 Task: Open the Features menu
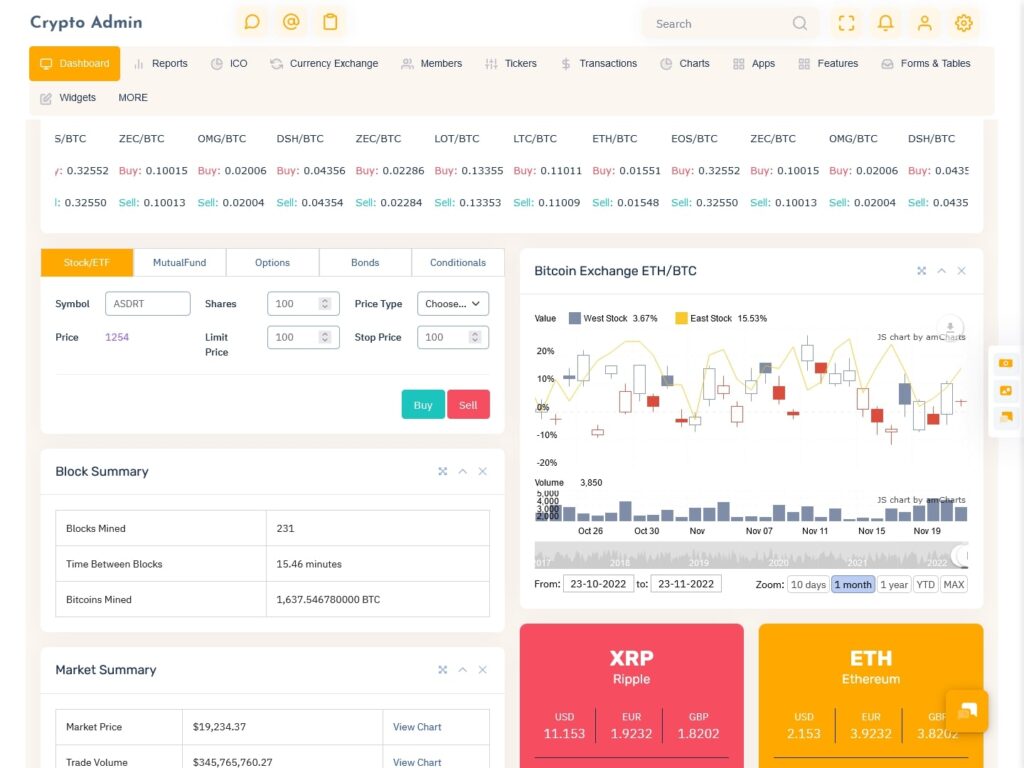click(828, 63)
